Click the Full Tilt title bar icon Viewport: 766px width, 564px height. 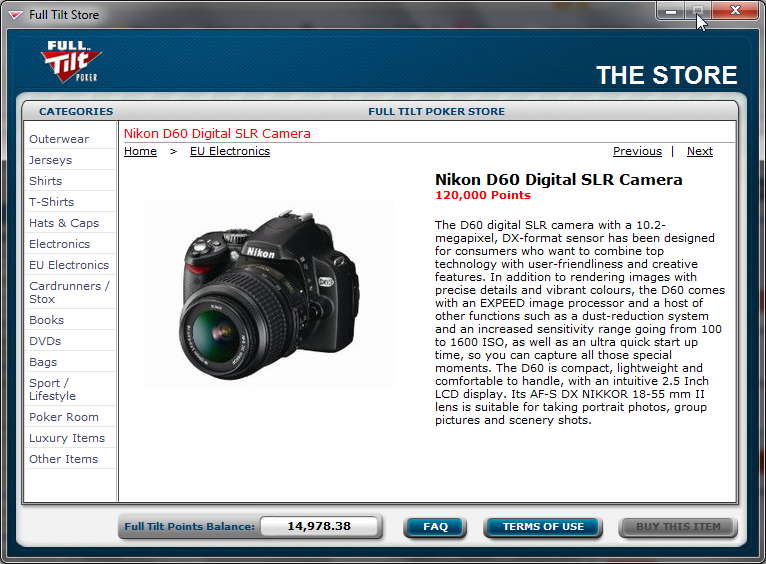15,15
